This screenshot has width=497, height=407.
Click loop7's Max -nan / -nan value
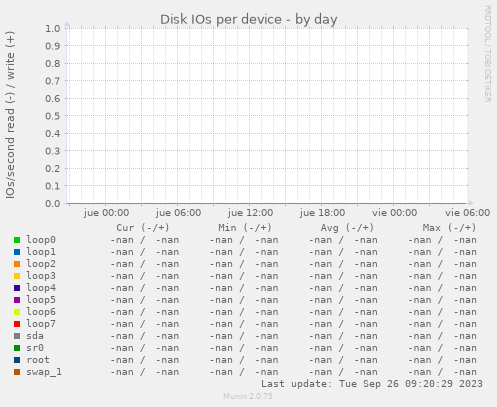pos(442,324)
